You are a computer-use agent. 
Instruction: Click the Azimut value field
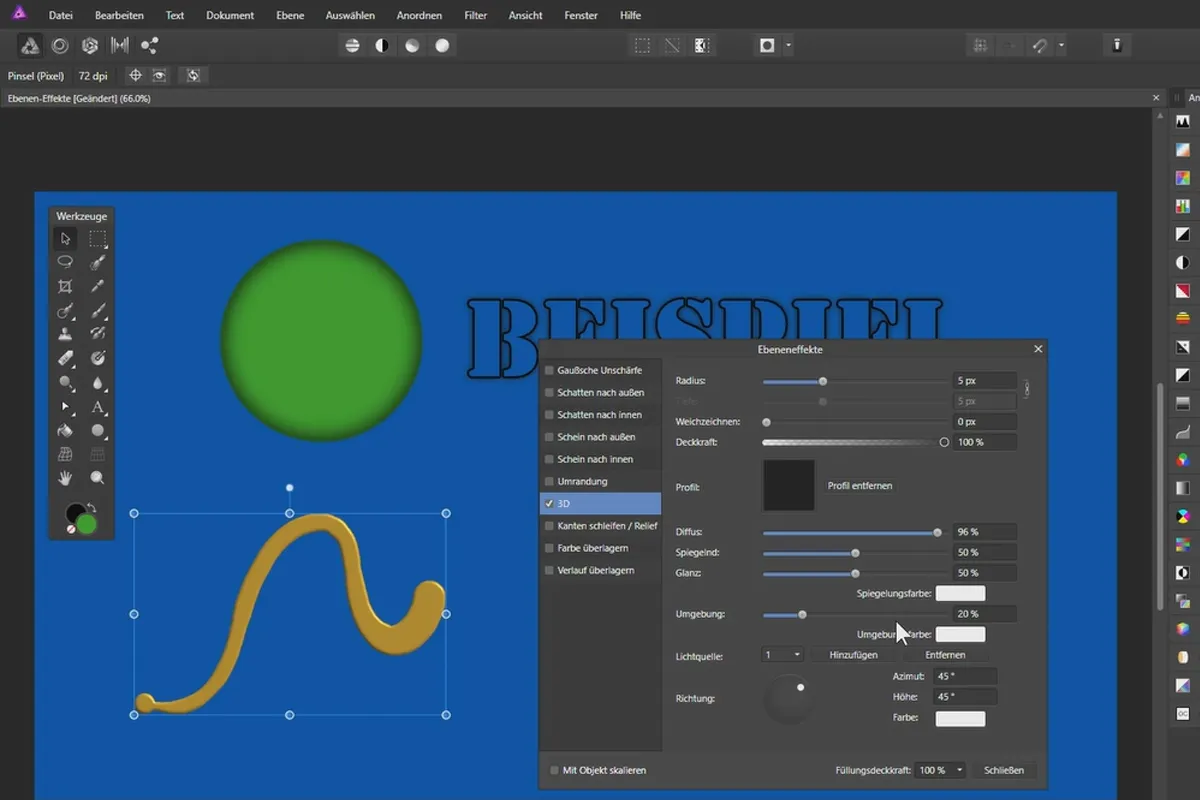point(964,676)
